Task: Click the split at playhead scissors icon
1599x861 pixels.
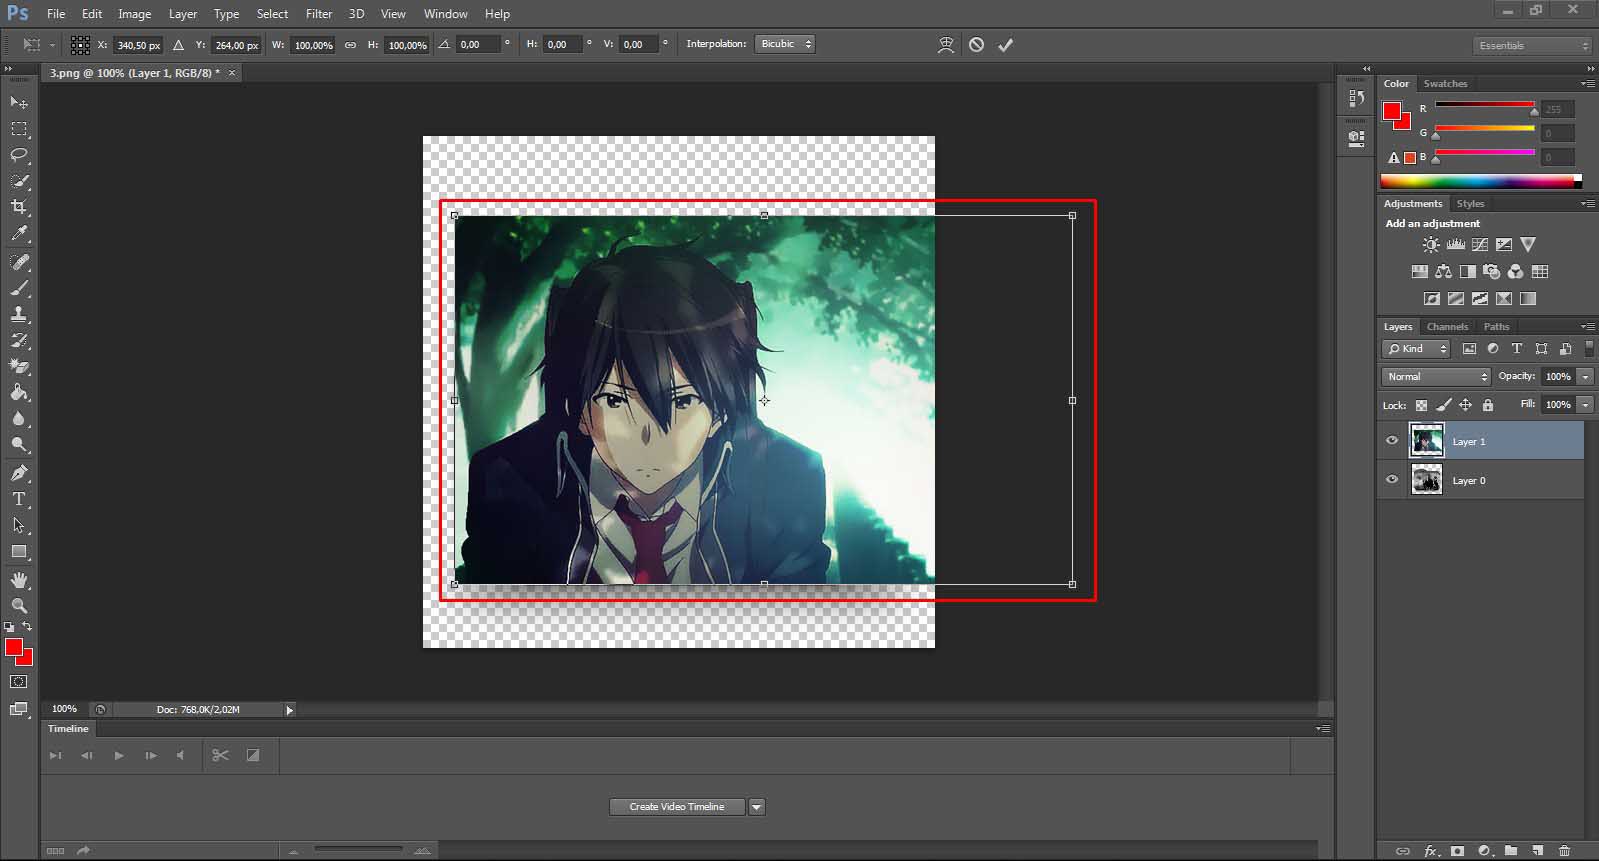Action: [221, 755]
